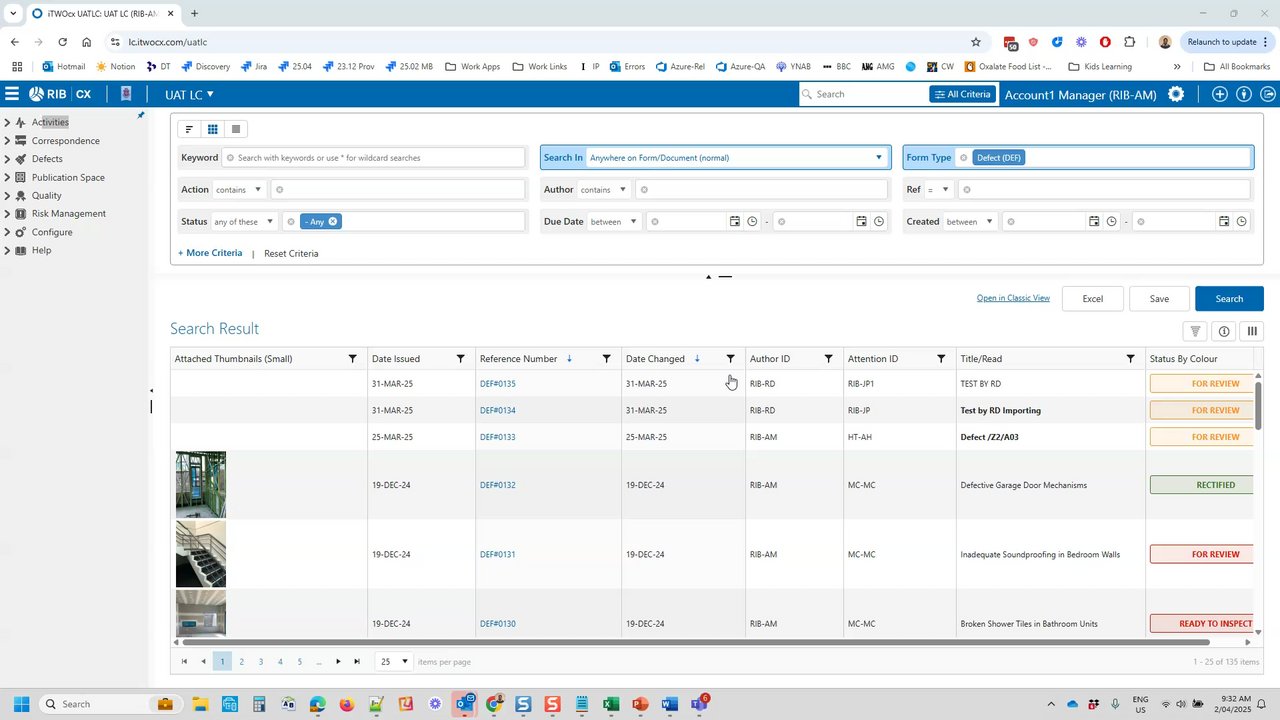Expand the Defects tree node
The image size is (1280, 720).
pos(7,159)
